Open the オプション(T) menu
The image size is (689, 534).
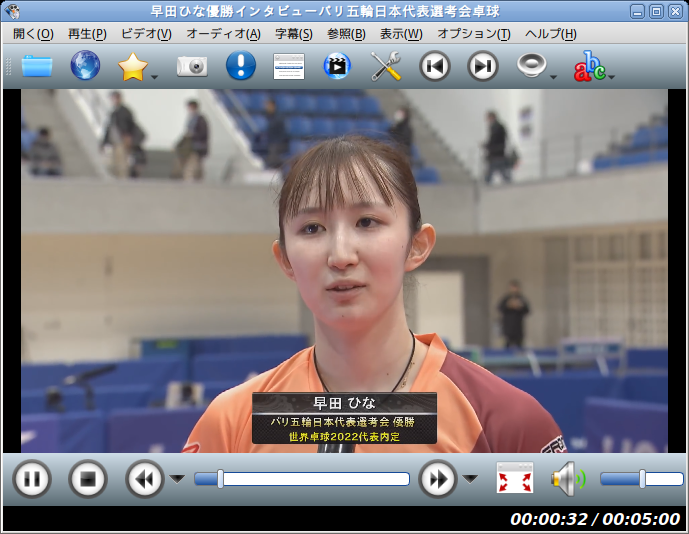coord(474,34)
